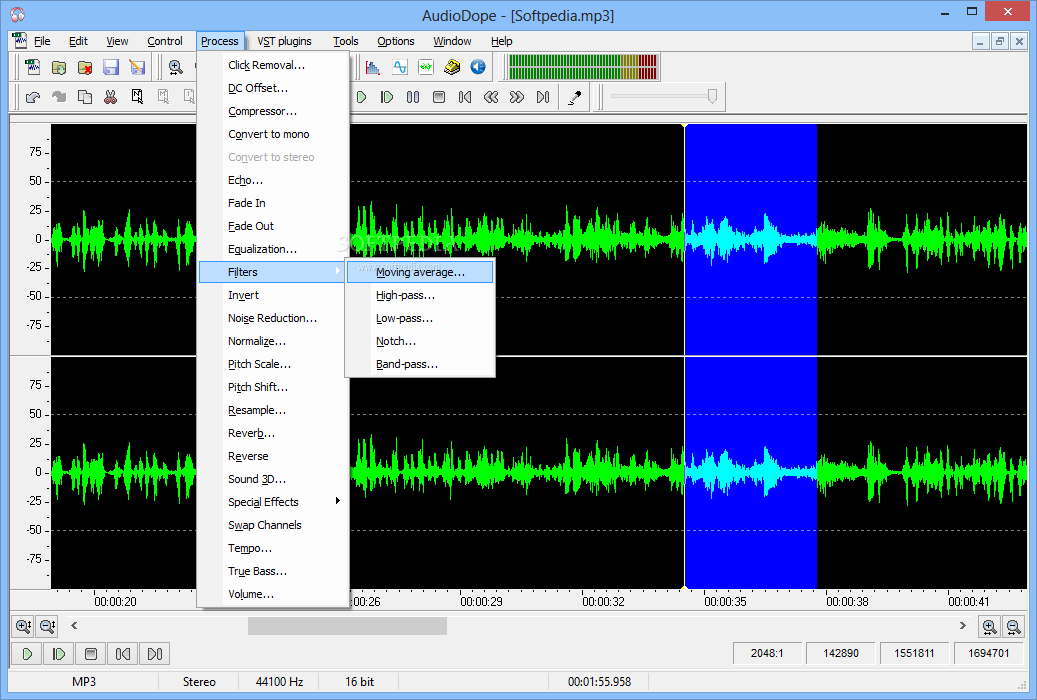
Task: Click the Redo arrow icon
Action: point(59,97)
